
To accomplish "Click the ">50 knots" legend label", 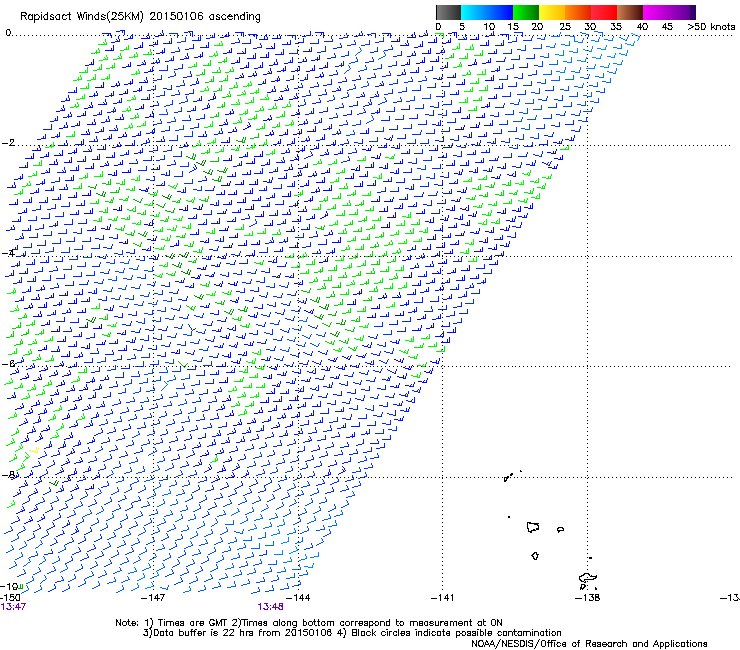I will (711, 27).
